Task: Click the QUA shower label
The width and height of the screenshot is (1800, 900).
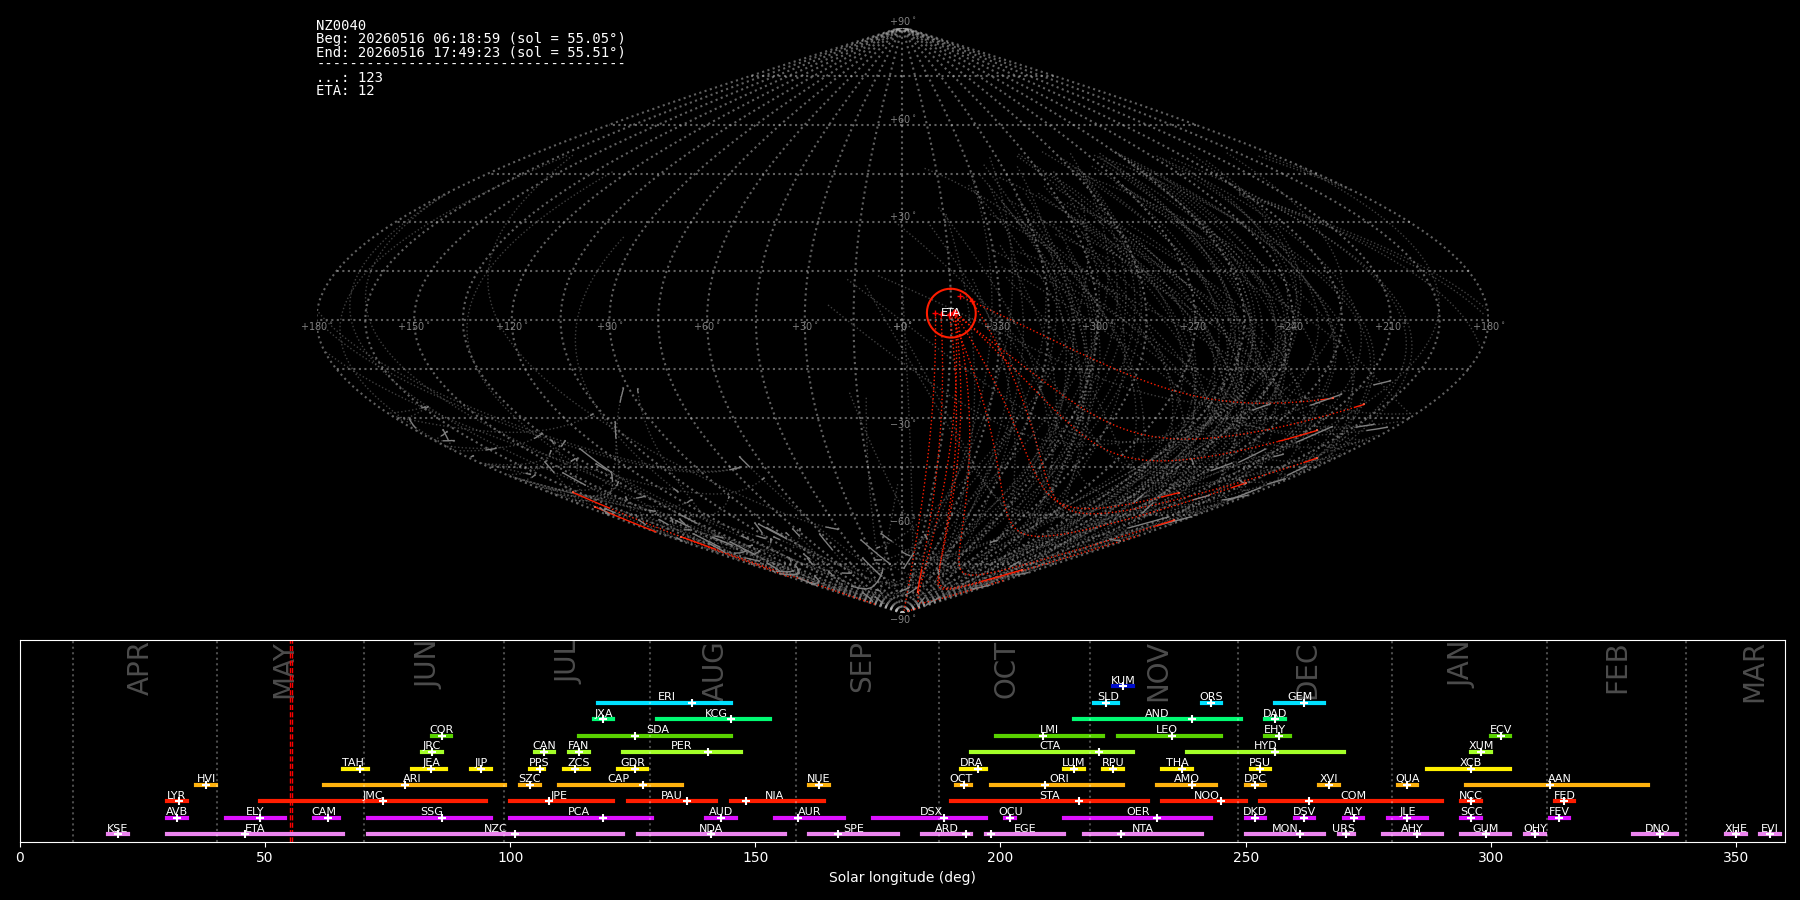Action: [x=1407, y=778]
